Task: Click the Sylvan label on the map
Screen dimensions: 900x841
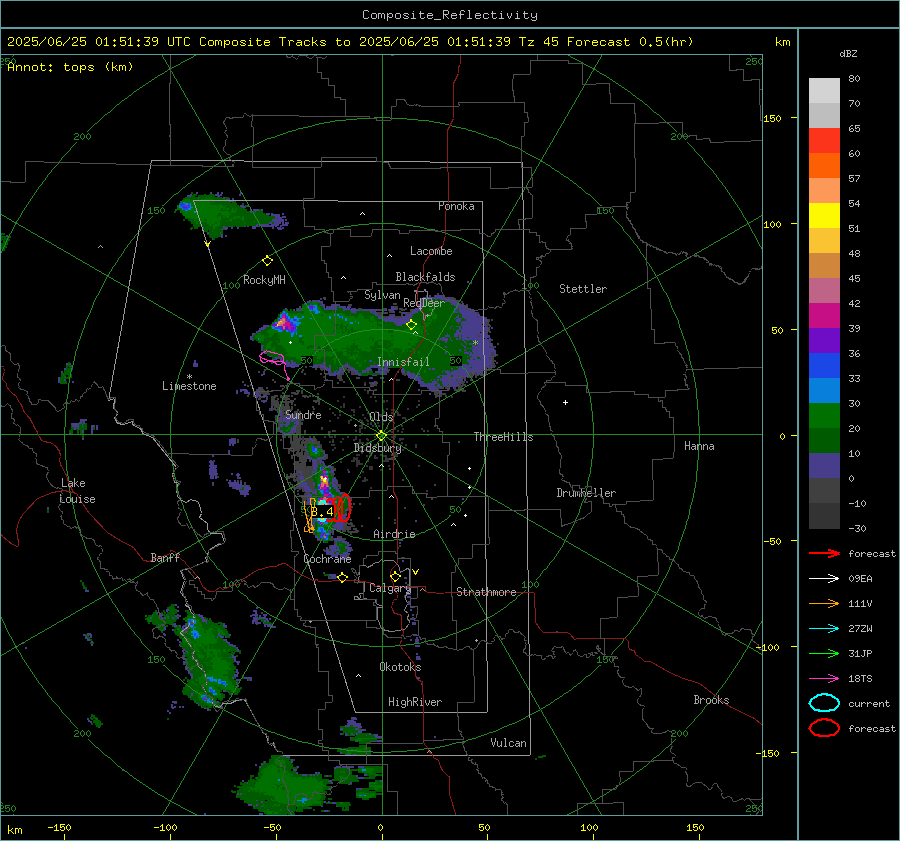Action: tap(382, 295)
